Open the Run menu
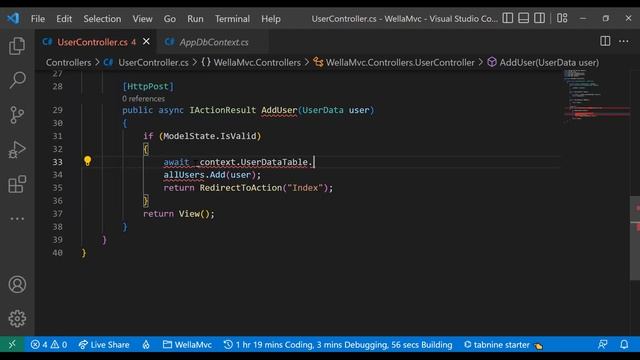Screen dimensions: 640x360 pyautogui.click(x=195, y=19)
